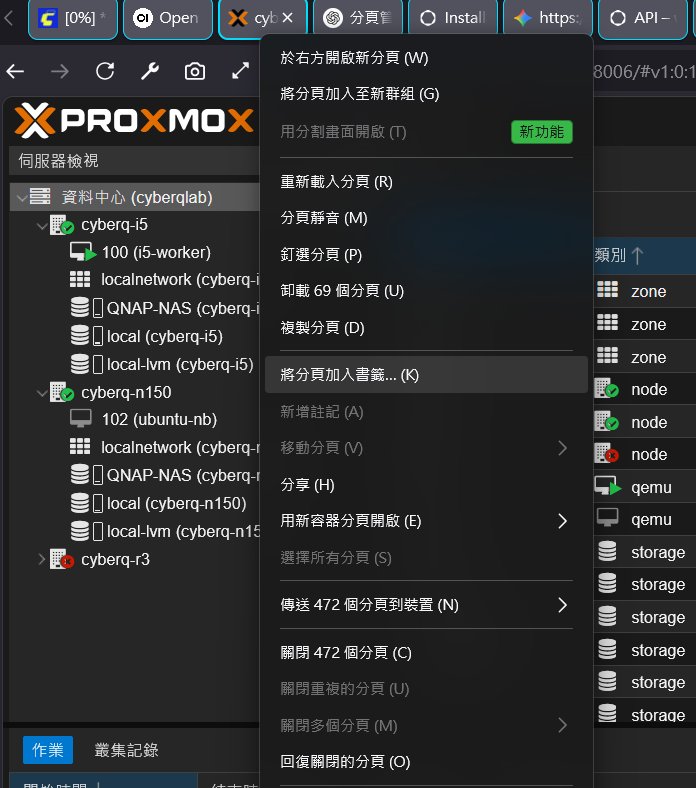Sort by the 類別 column header
The image size is (696, 788).
coord(620,256)
